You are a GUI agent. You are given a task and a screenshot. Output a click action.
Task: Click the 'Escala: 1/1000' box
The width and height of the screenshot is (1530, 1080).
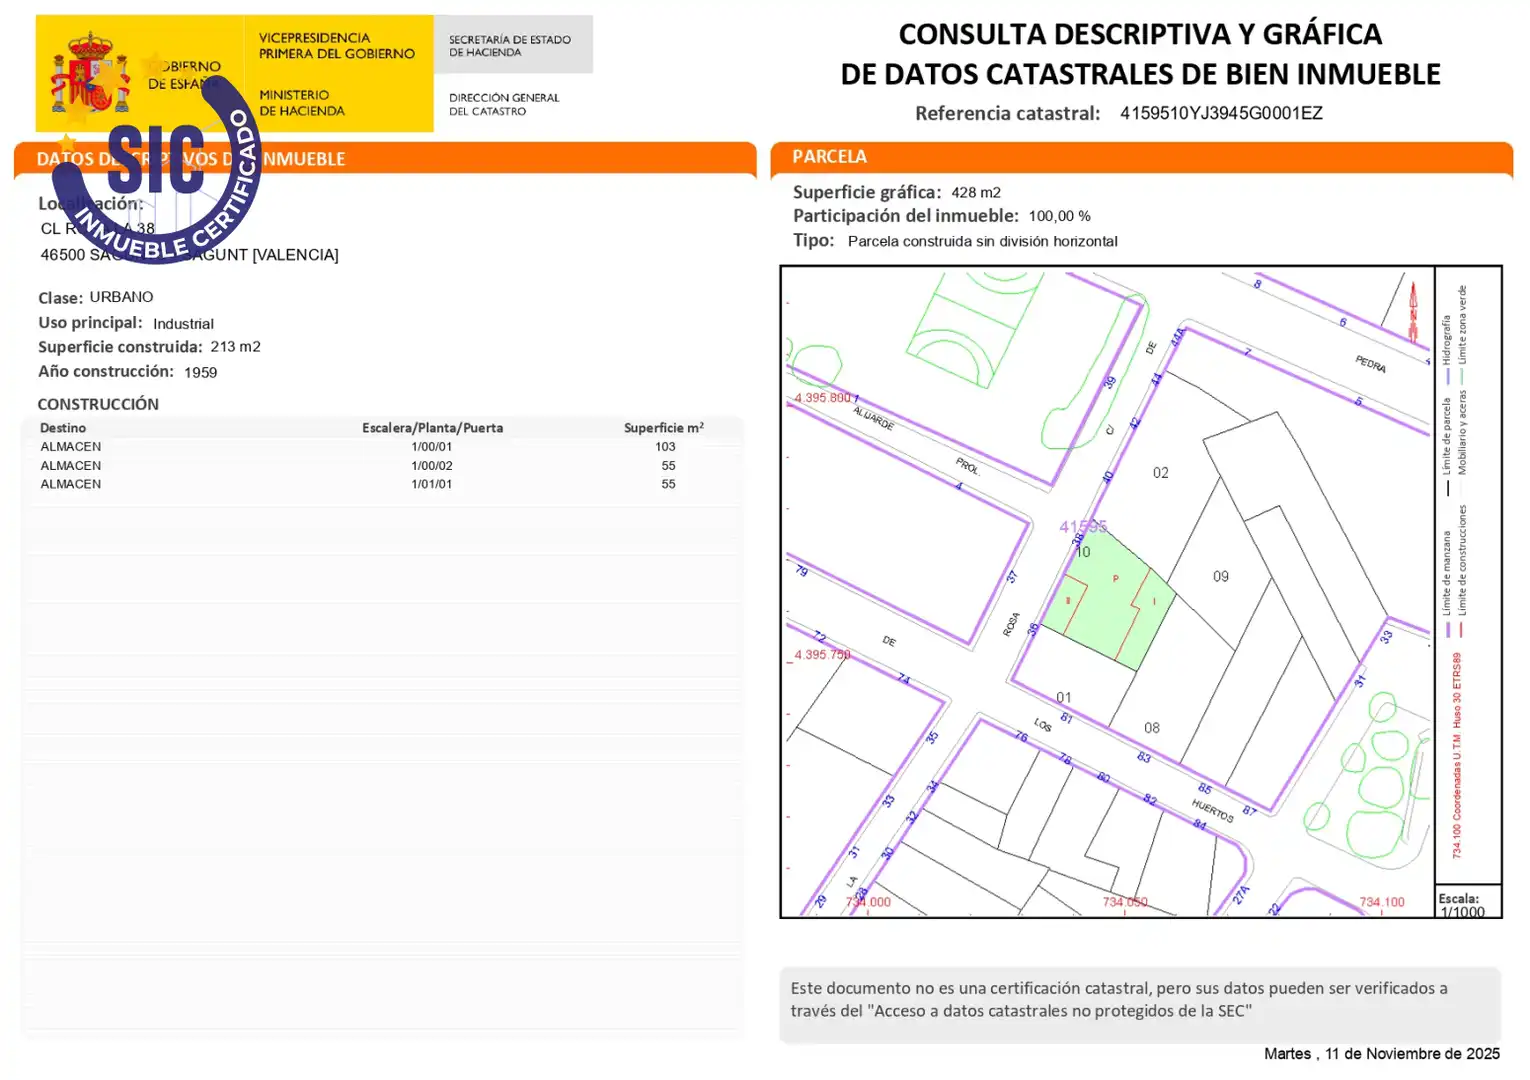pos(1467,901)
